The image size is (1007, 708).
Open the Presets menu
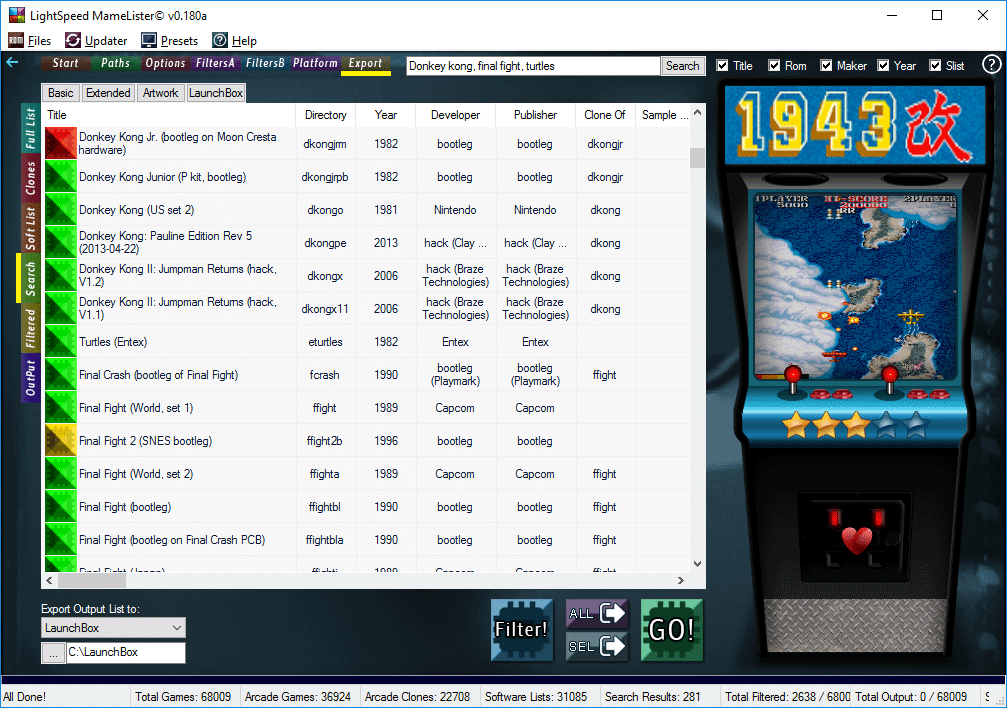coord(170,40)
